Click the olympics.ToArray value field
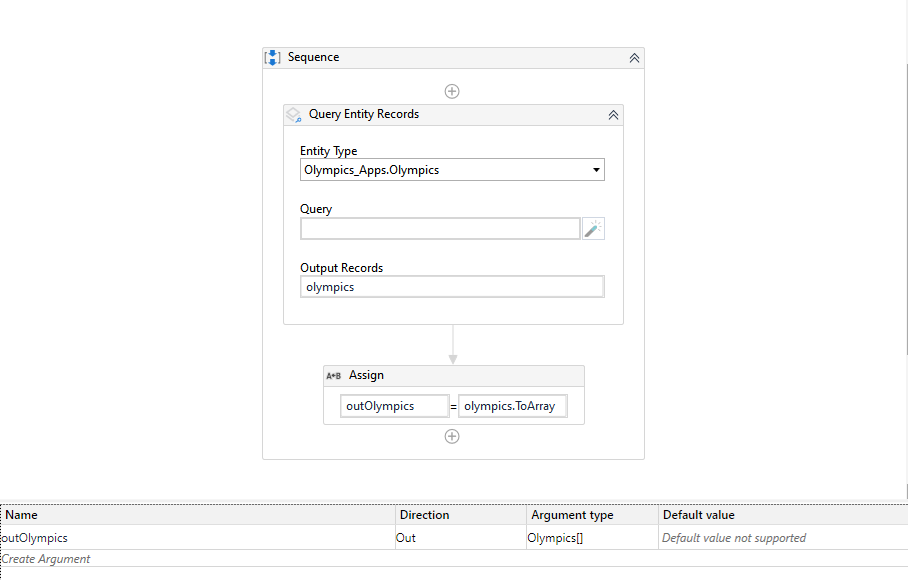 coord(512,406)
